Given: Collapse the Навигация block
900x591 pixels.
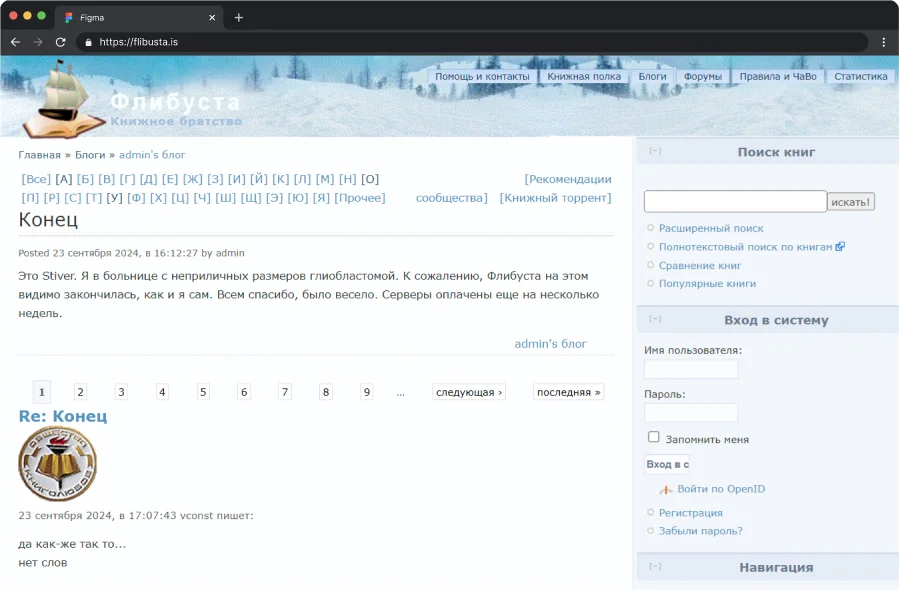Looking at the screenshot, I should pos(655,567).
